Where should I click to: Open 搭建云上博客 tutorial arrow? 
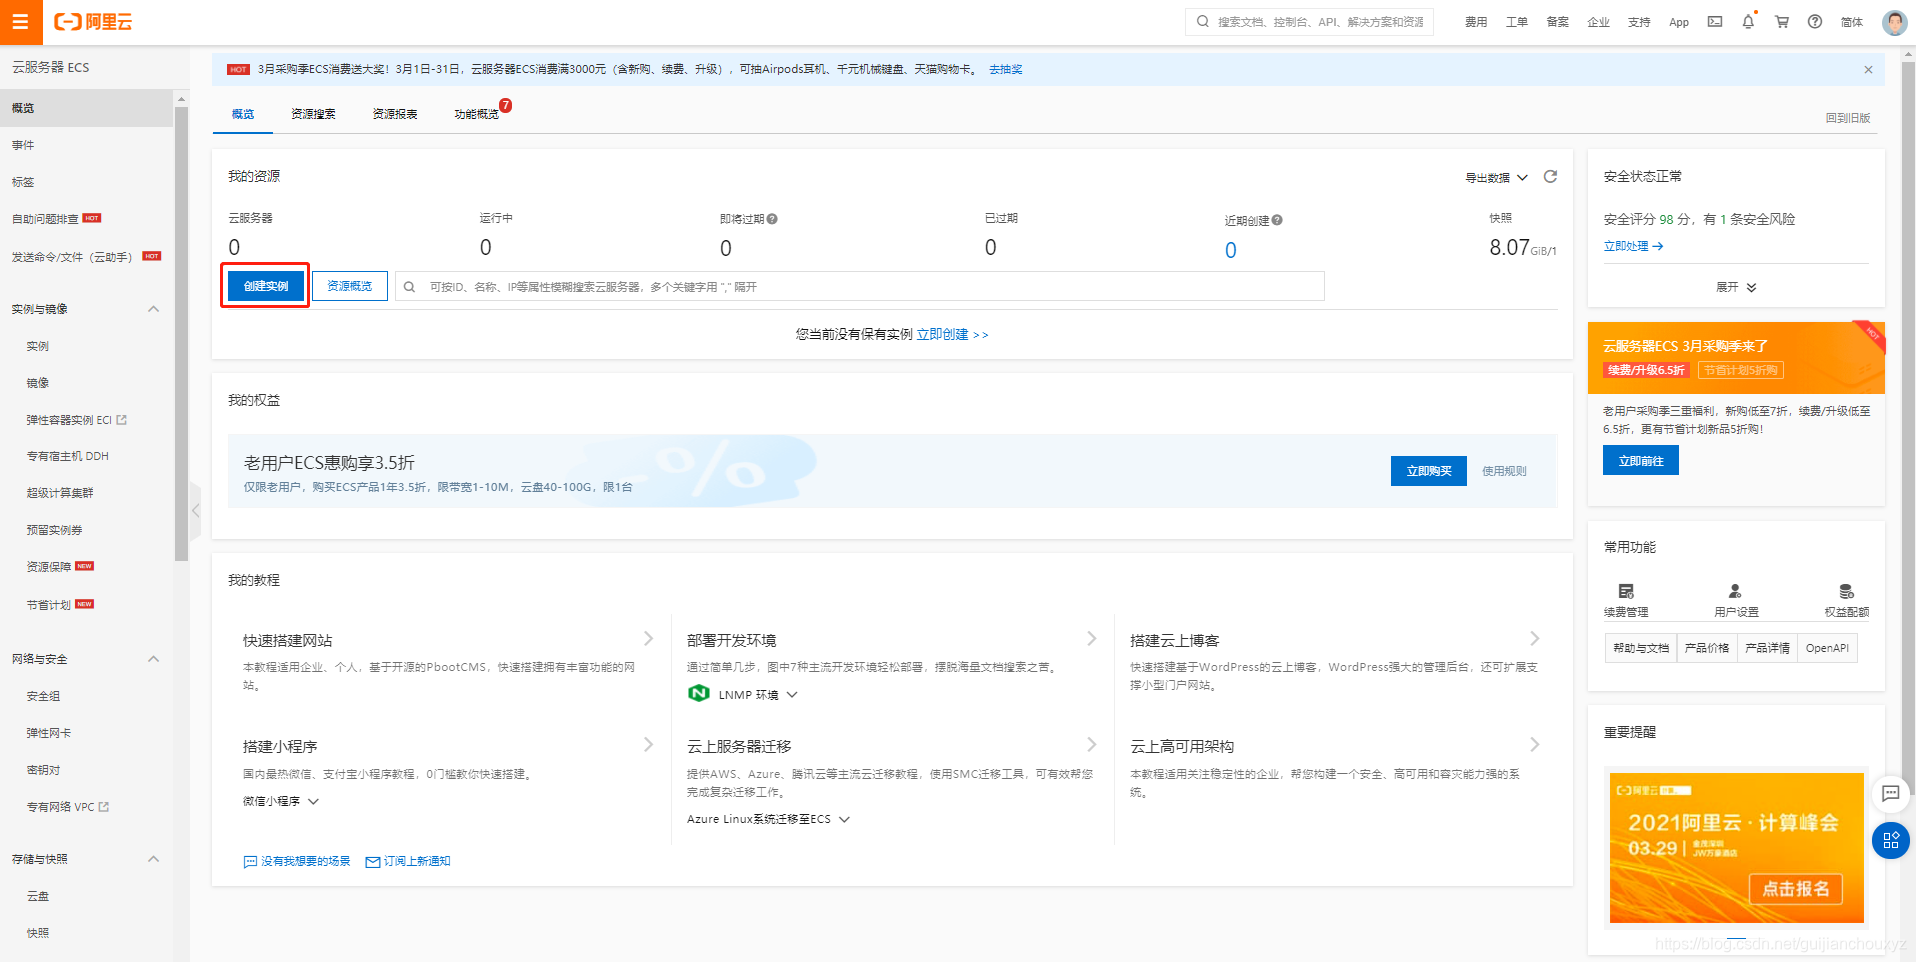pyautogui.click(x=1534, y=638)
